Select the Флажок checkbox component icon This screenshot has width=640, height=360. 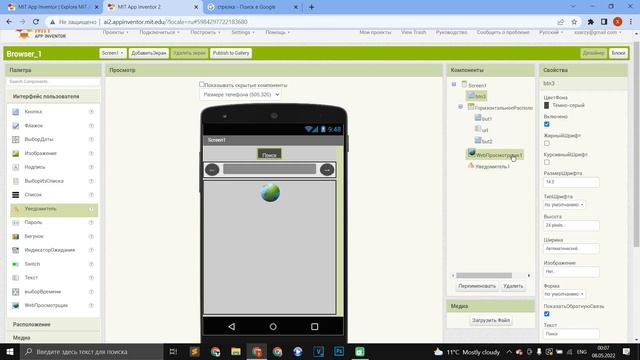[x=16, y=126]
